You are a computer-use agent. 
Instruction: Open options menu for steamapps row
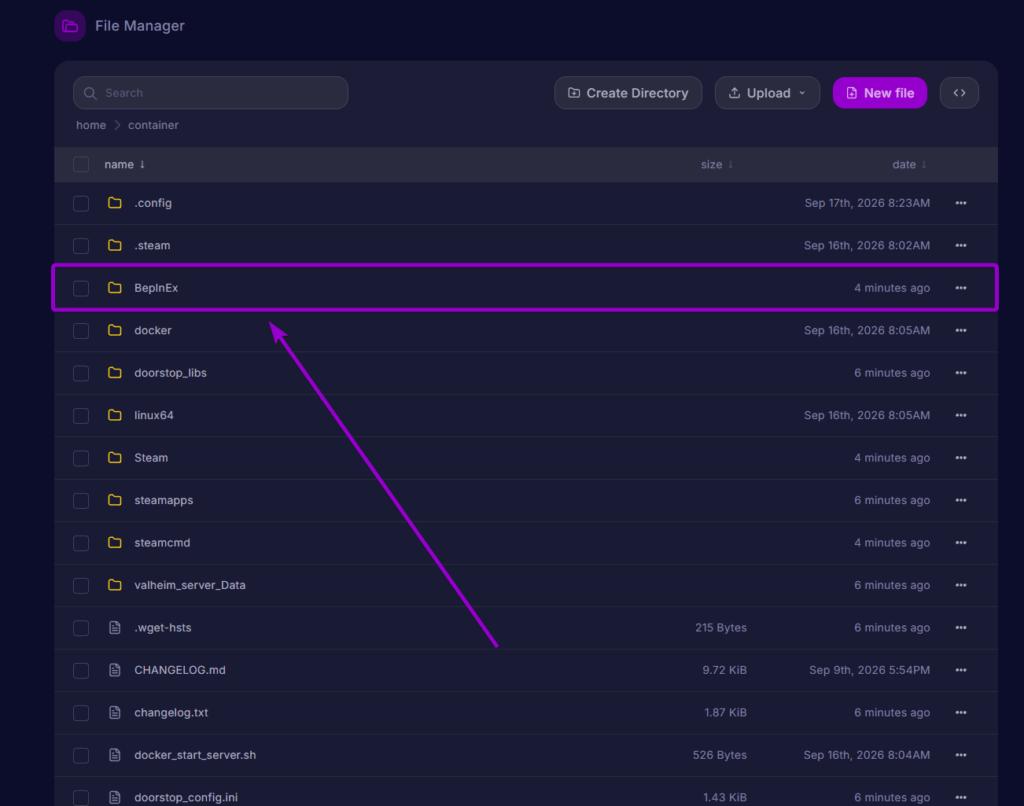(961, 500)
